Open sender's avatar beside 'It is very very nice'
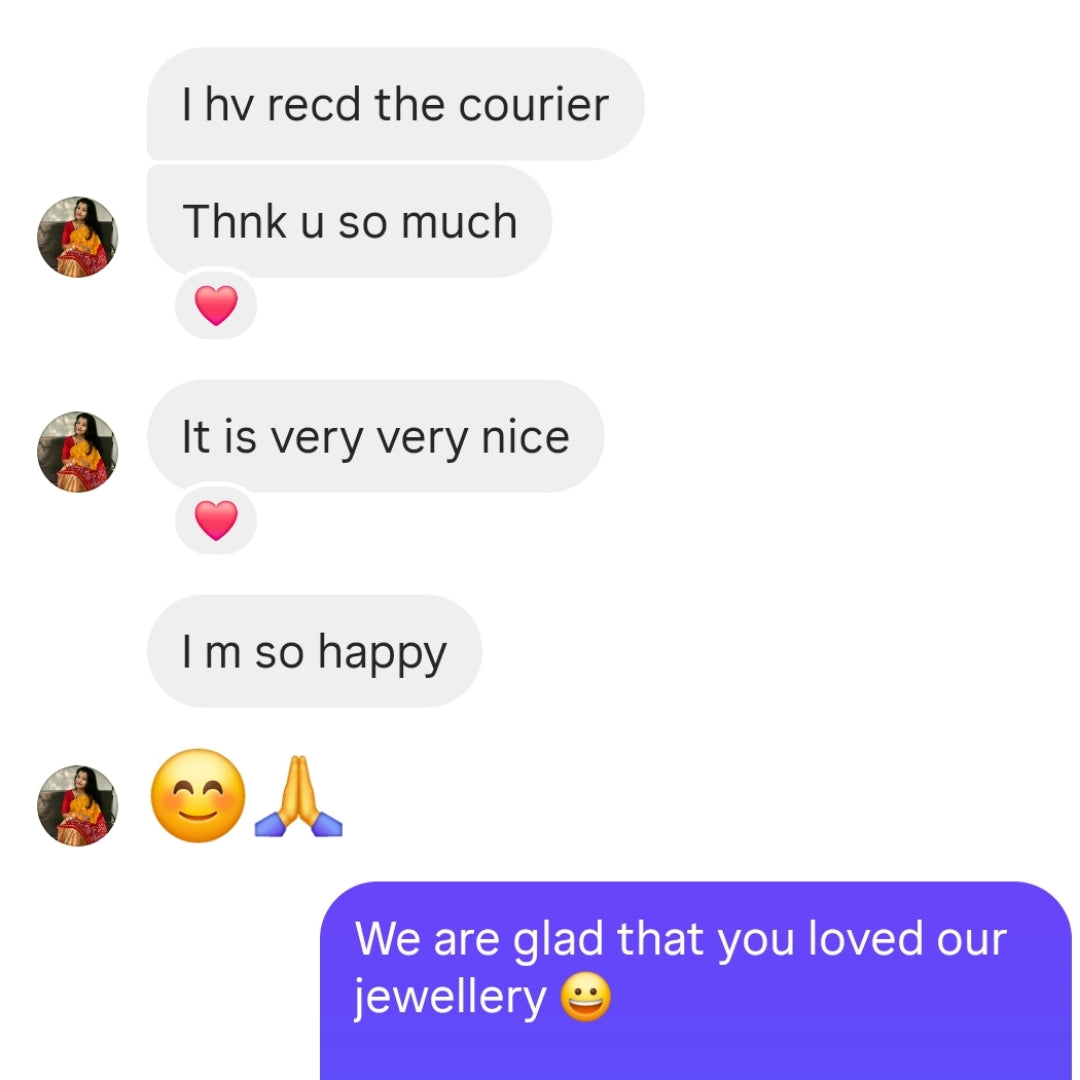 point(77,452)
